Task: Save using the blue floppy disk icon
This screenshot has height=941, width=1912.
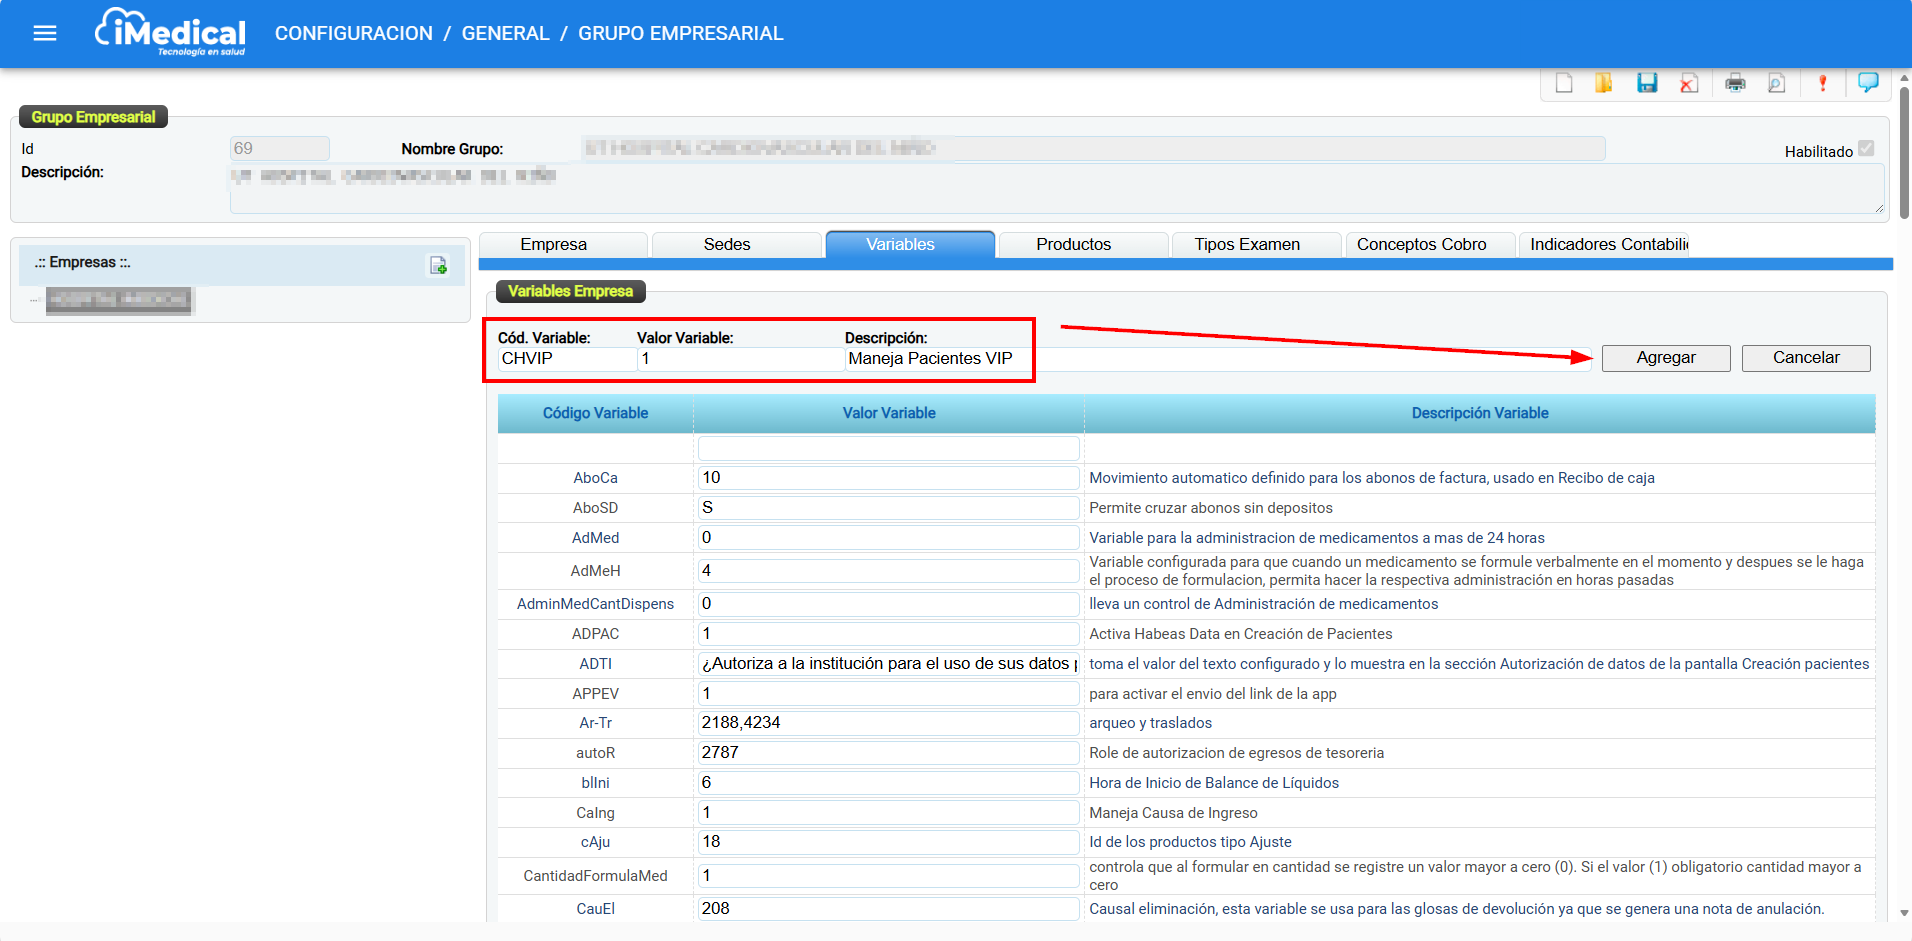Action: click(x=1647, y=83)
